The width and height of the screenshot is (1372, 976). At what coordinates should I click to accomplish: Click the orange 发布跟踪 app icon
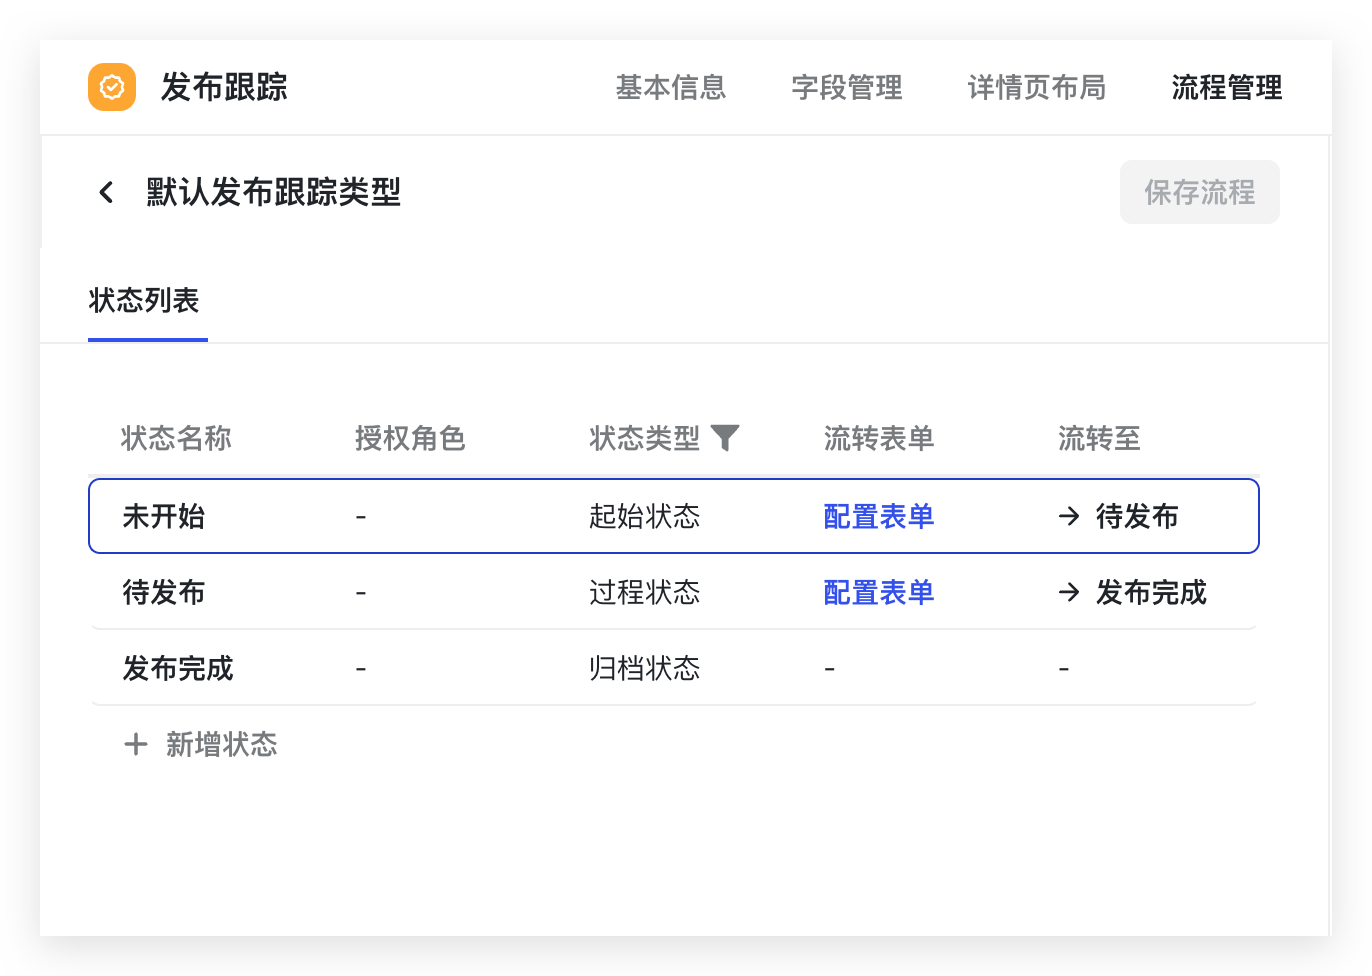(112, 87)
